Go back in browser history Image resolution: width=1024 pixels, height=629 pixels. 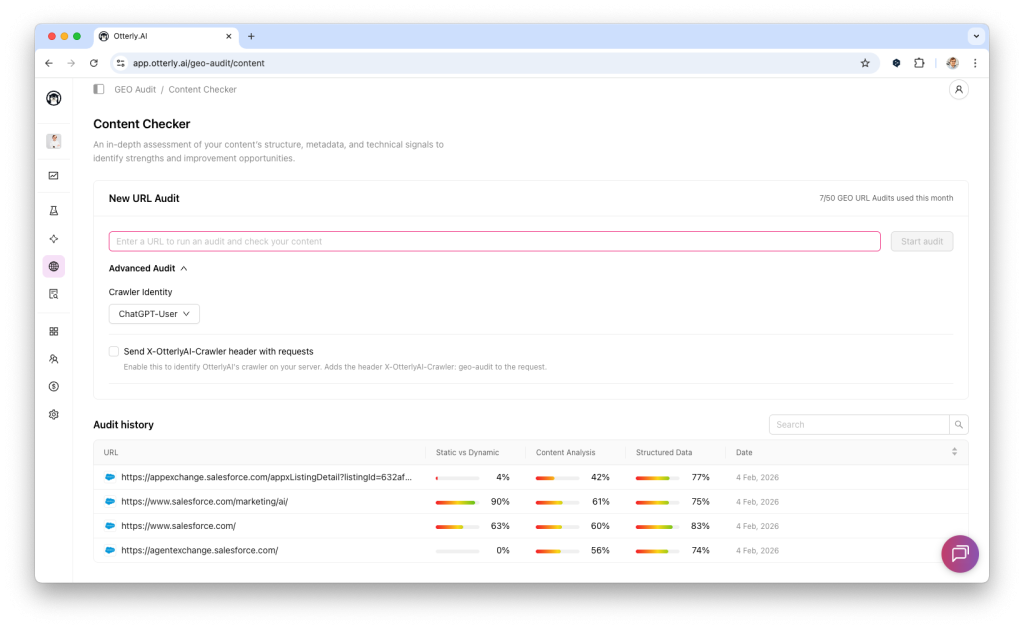pos(49,63)
